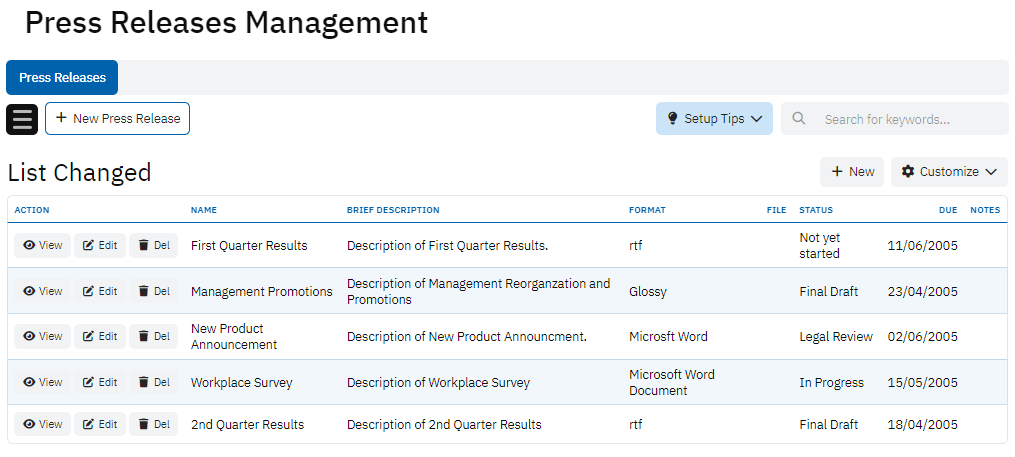Screen dimensions: 1015x457
Task: Click the New Press Release button
Action: click(x=118, y=119)
